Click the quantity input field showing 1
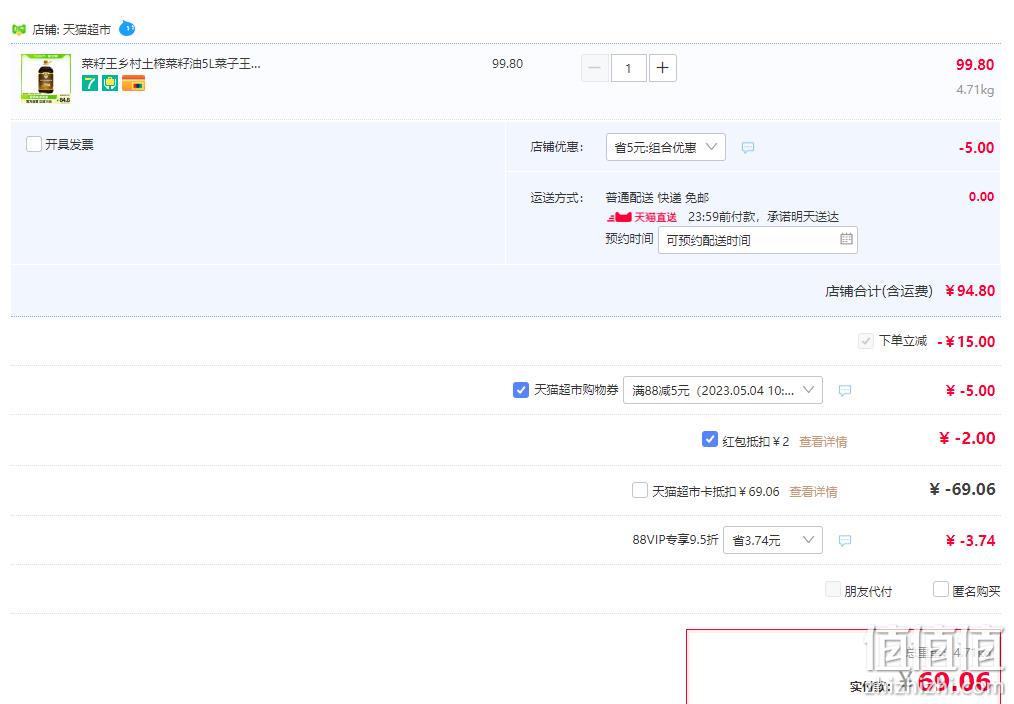This screenshot has width=1014, height=704. 628,68
